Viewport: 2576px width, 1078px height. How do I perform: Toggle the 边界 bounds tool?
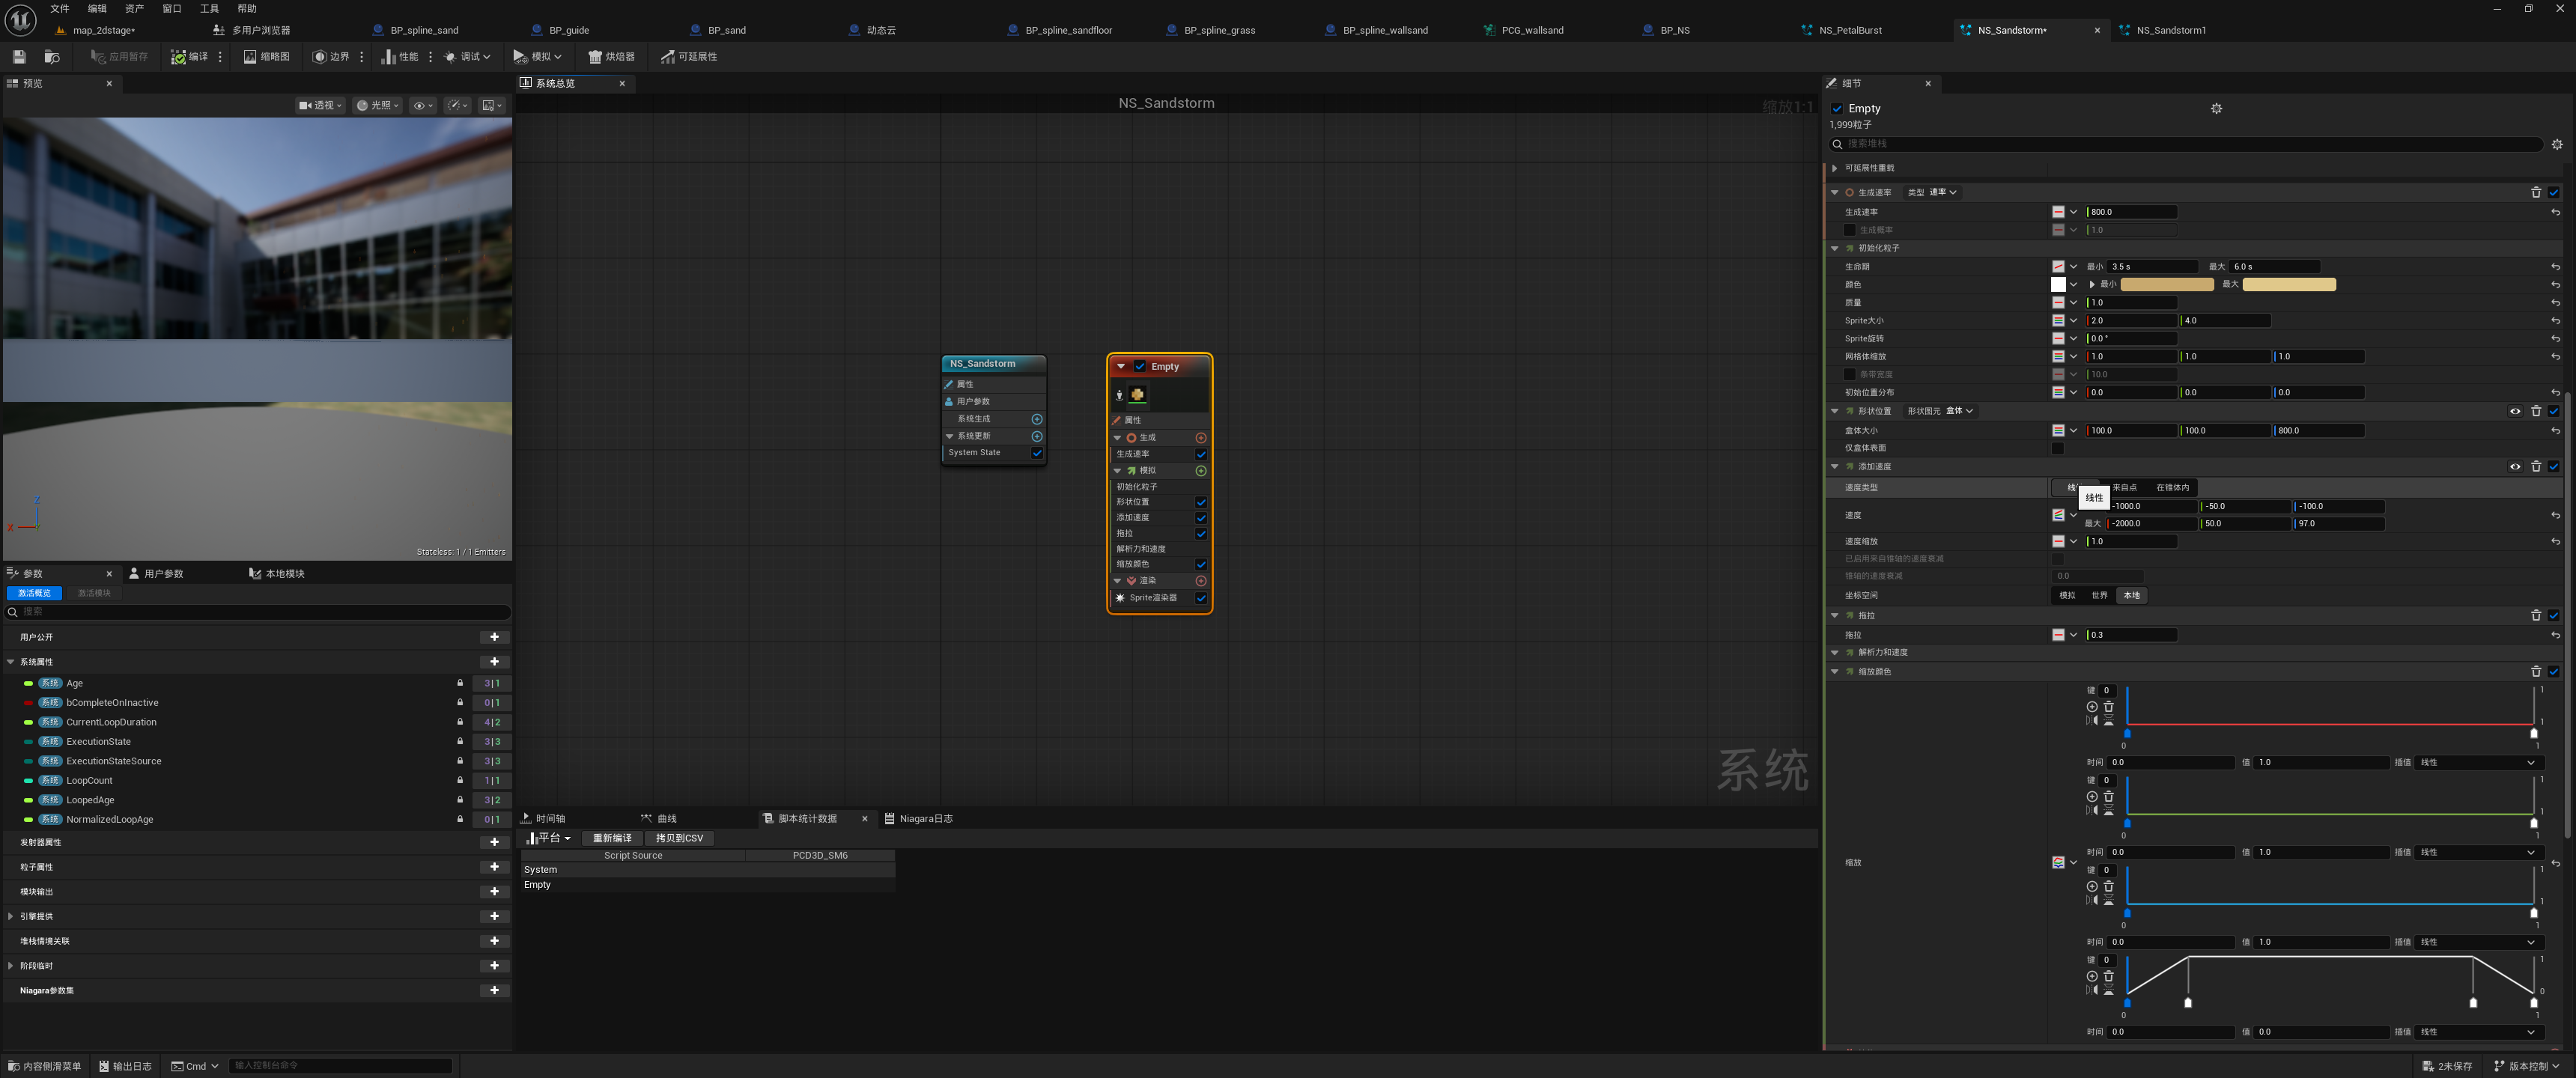click(331, 57)
